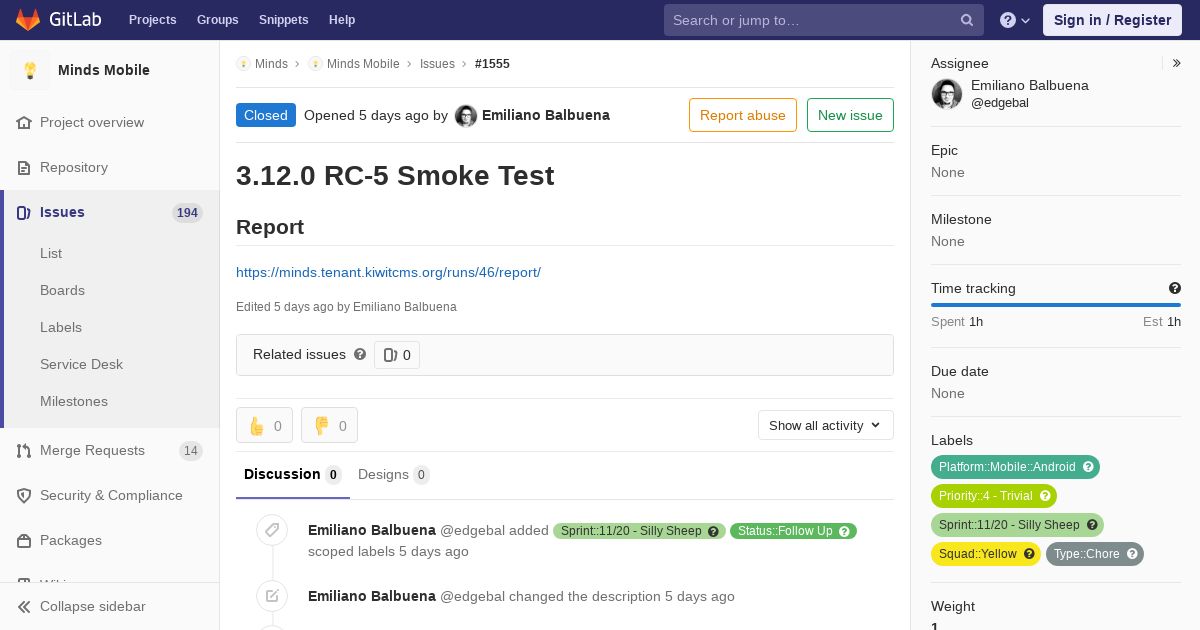Click the Security & Compliance shield icon
Viewport: 1200px width, 630px height.
click(x=24, y=495)
